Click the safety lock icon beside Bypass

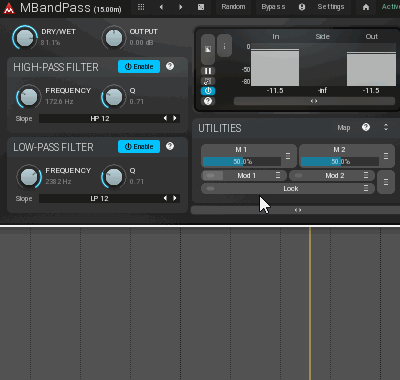(302, 7)
